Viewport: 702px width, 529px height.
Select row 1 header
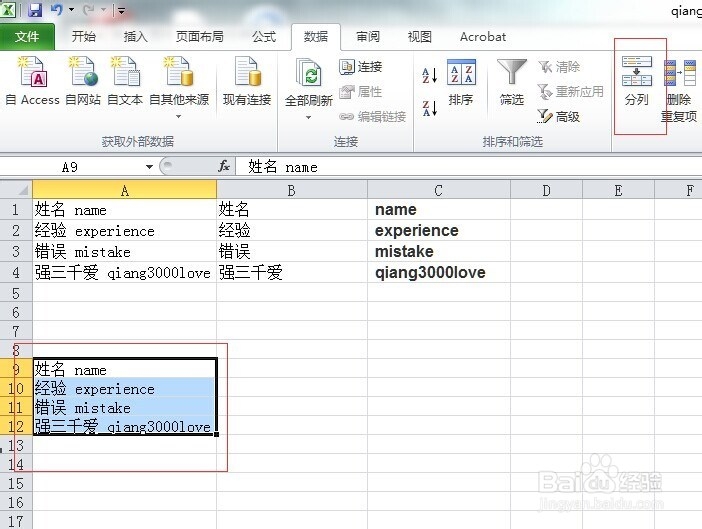[x=16, y=209]
